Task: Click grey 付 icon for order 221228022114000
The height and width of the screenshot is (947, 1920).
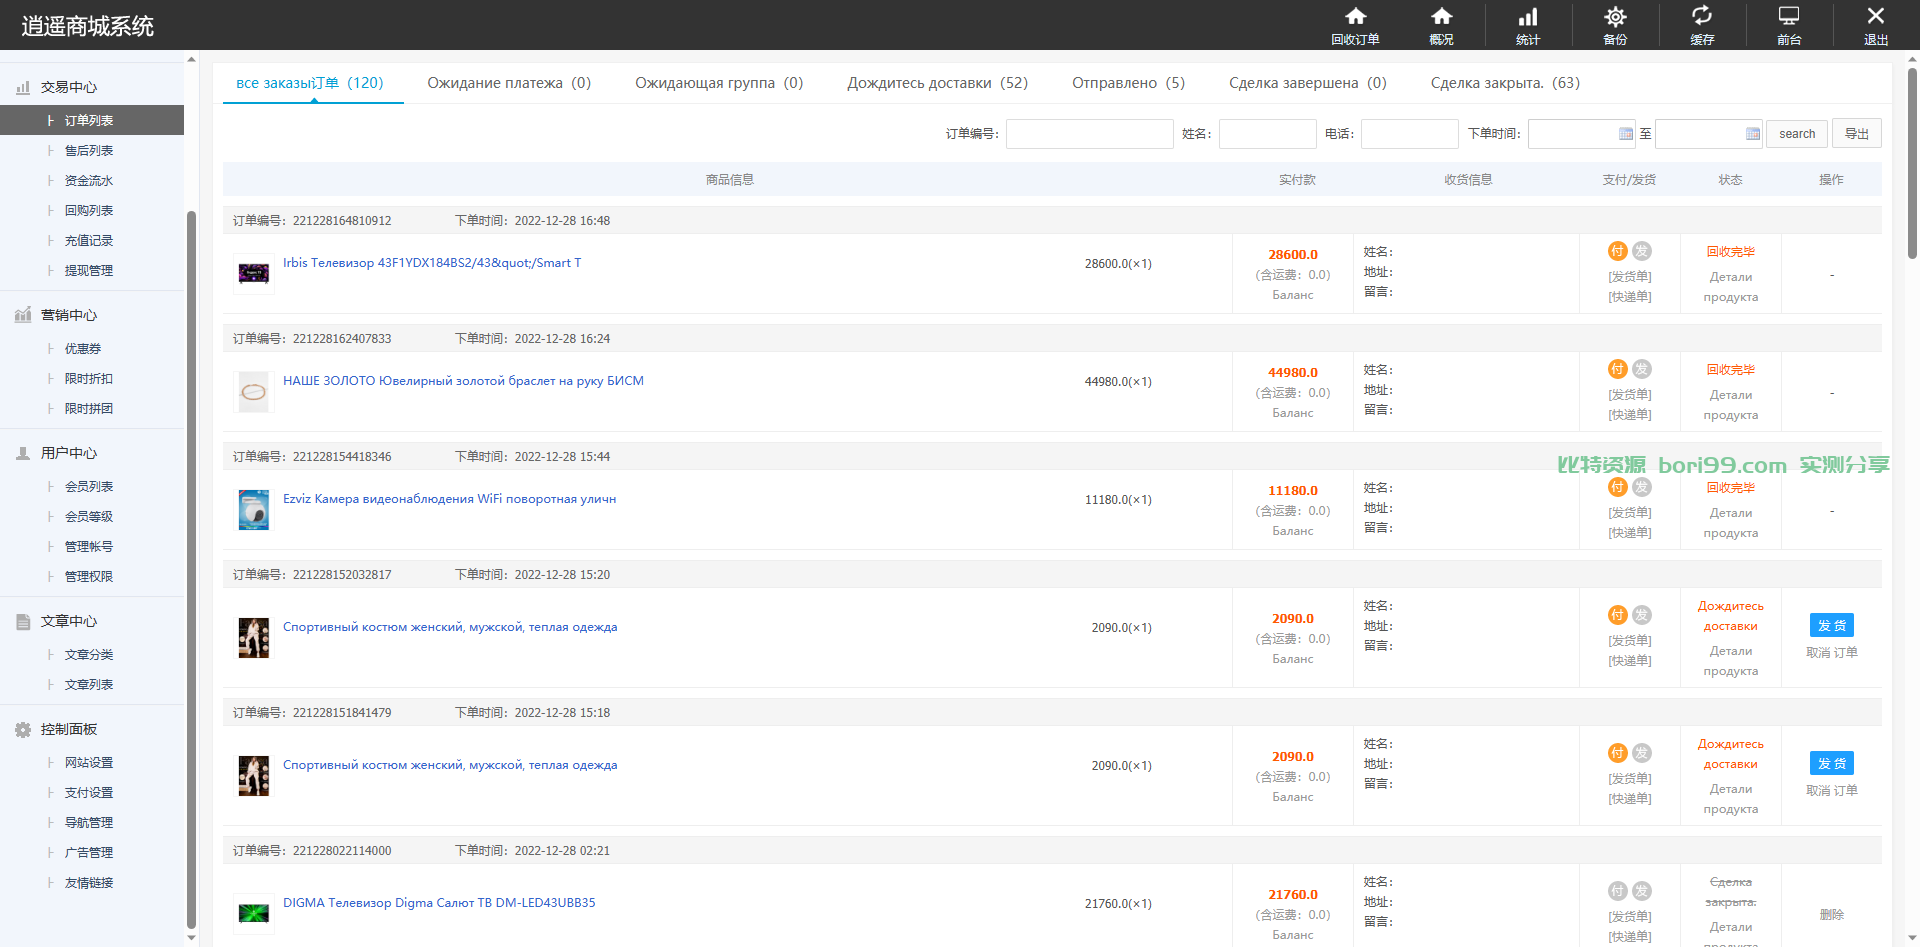Action: click(1618, 891)
